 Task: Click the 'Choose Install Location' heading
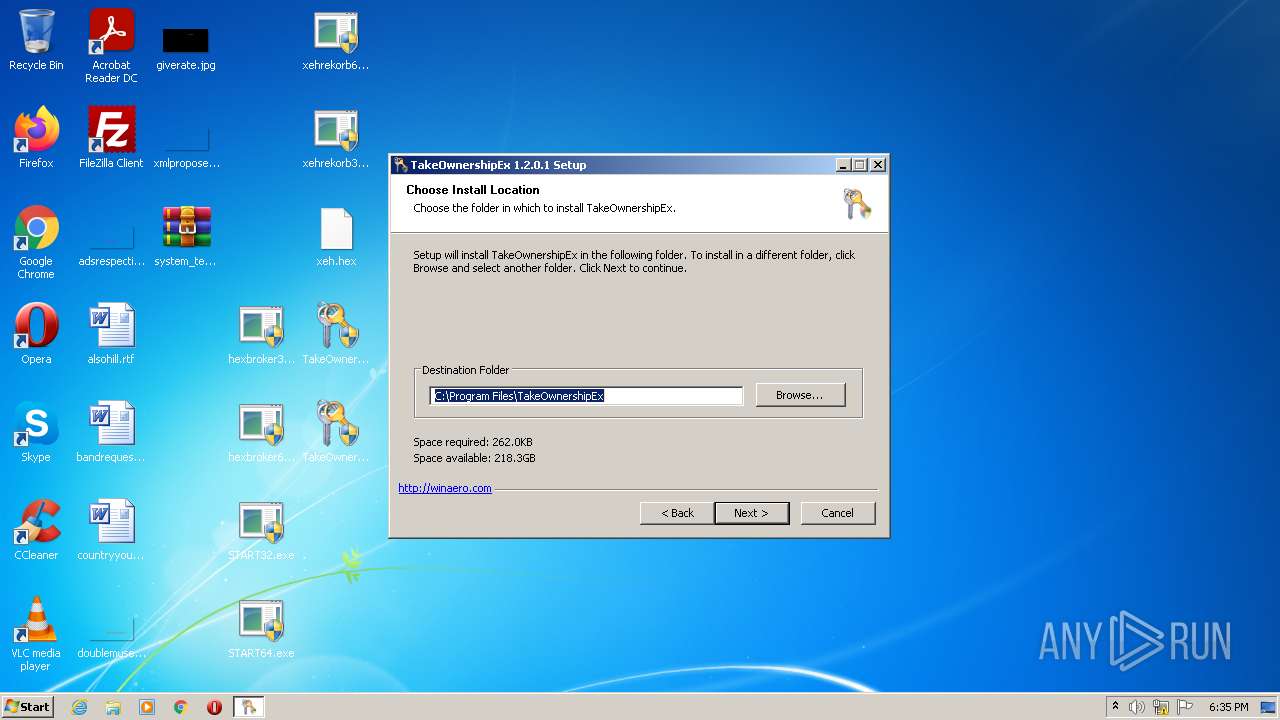[473, 190]
